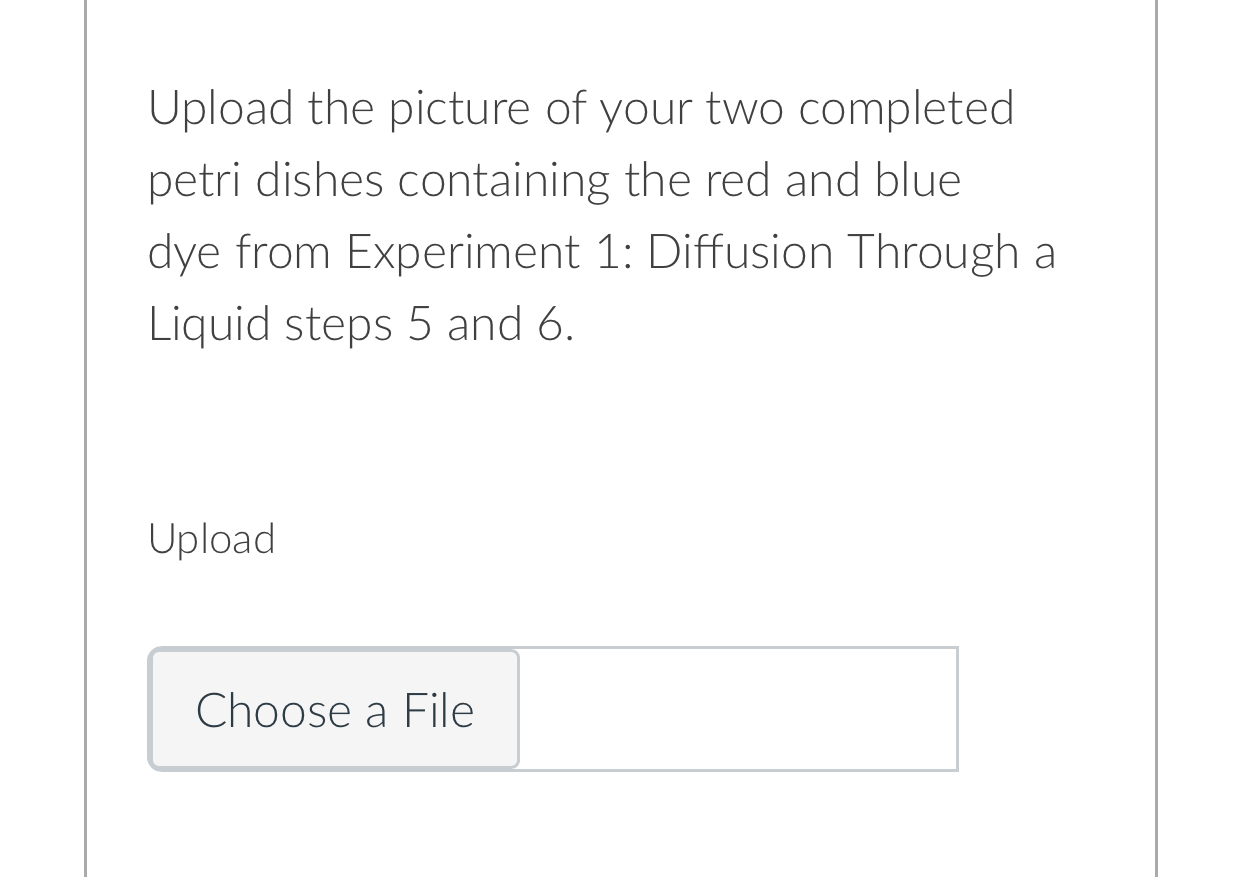Click the file upload control area
The height and width of the screenshot is (877, 1242).
pyautogui.click(x=553, y=709)
